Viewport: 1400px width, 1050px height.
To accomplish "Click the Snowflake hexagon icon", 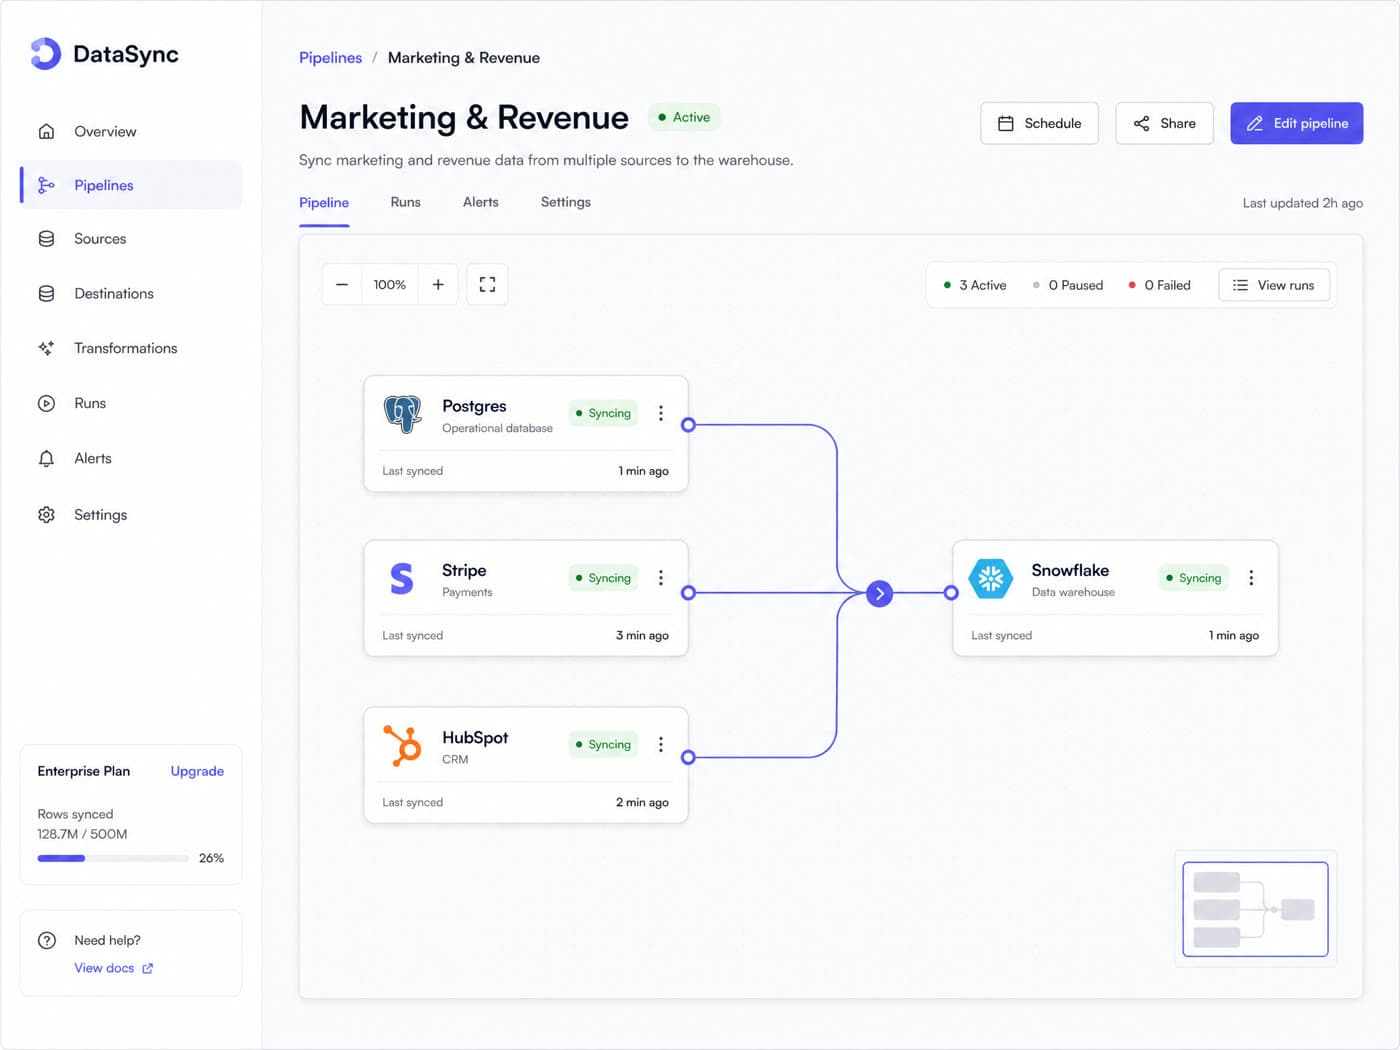I will tap(991, 578).
